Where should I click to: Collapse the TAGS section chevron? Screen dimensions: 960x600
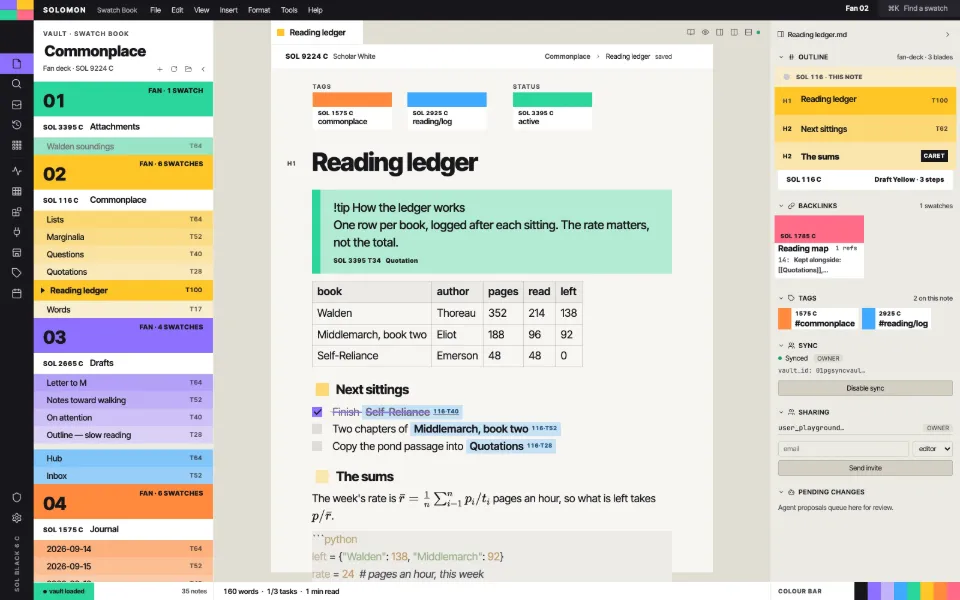click(781, 298)
